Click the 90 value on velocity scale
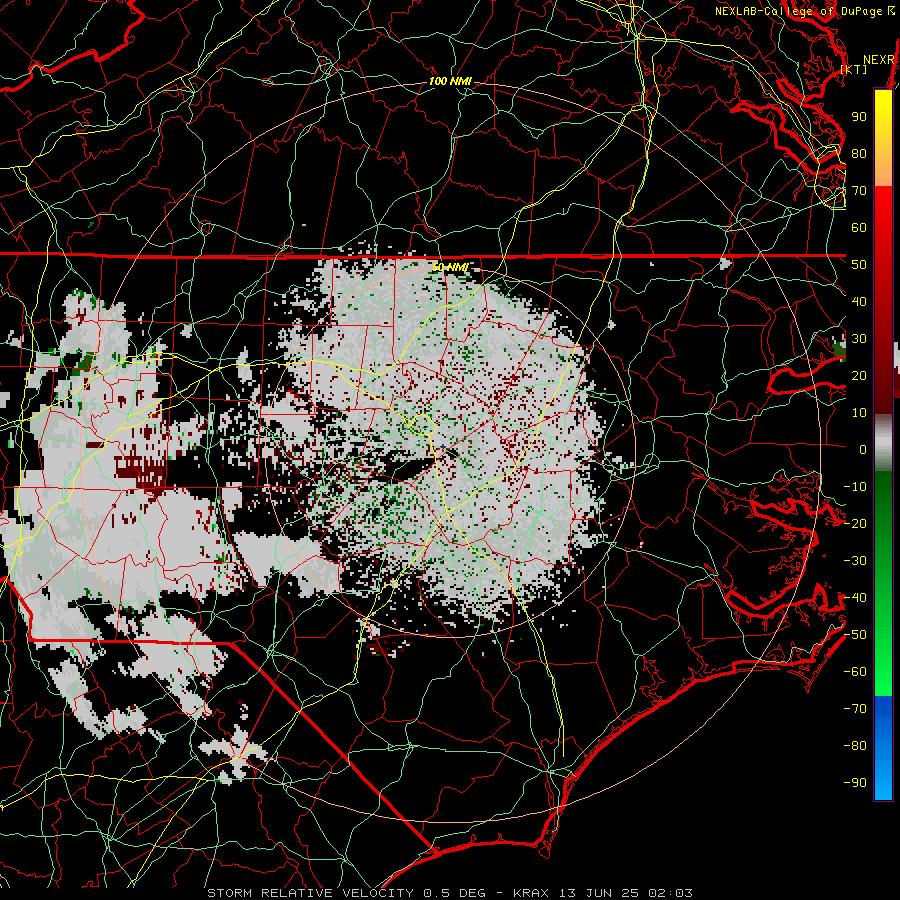 859,117
